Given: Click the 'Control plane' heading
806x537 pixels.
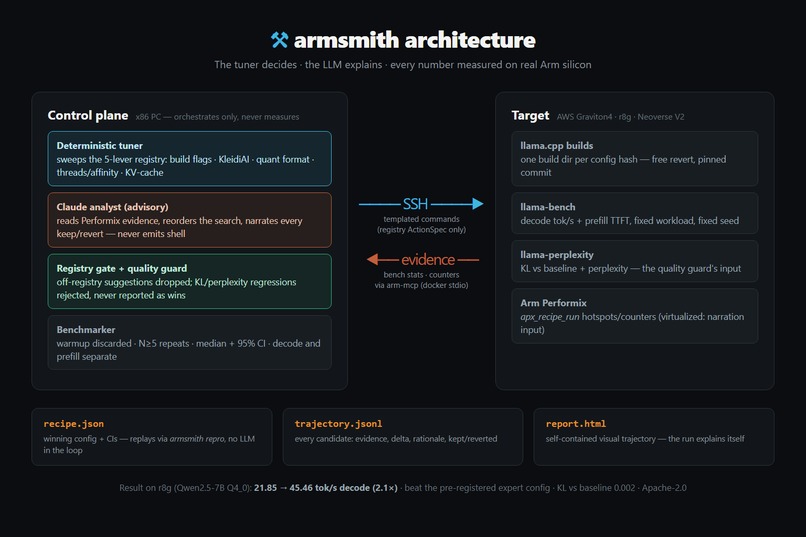Looking at the screenshot, I should (88, 115).
